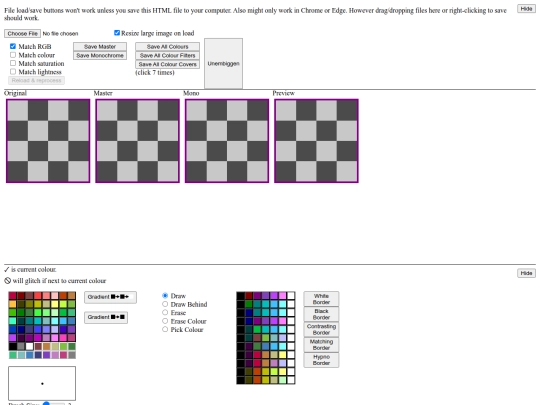Enable the Match colour checkbox
The height and width of the screenshot is (405, 540).
tap(13, 55)
